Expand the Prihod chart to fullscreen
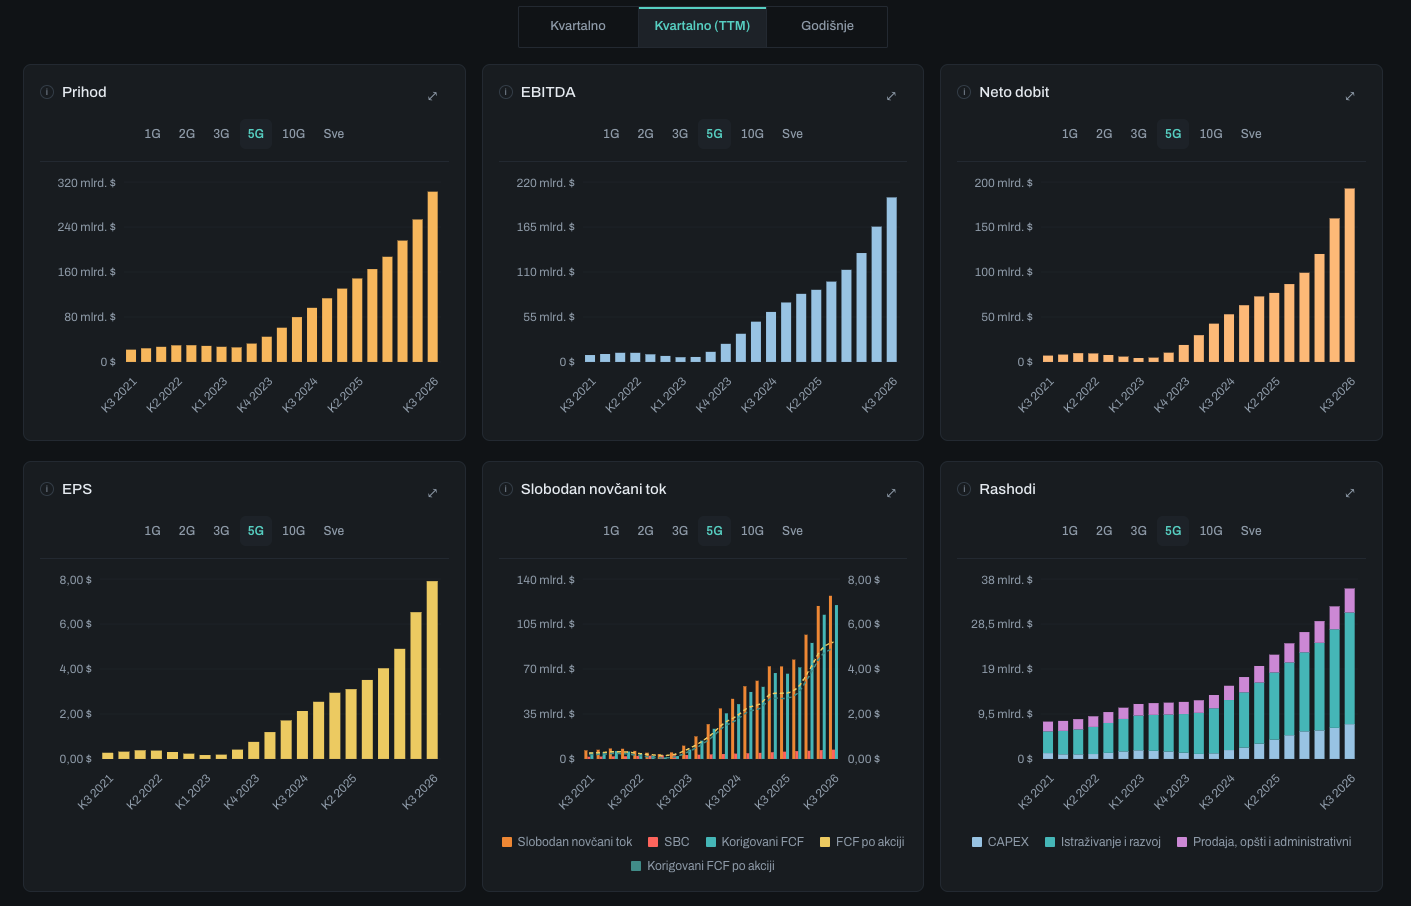The width and height of the screenshot is (1411, 906). click(x=433, y=96)
